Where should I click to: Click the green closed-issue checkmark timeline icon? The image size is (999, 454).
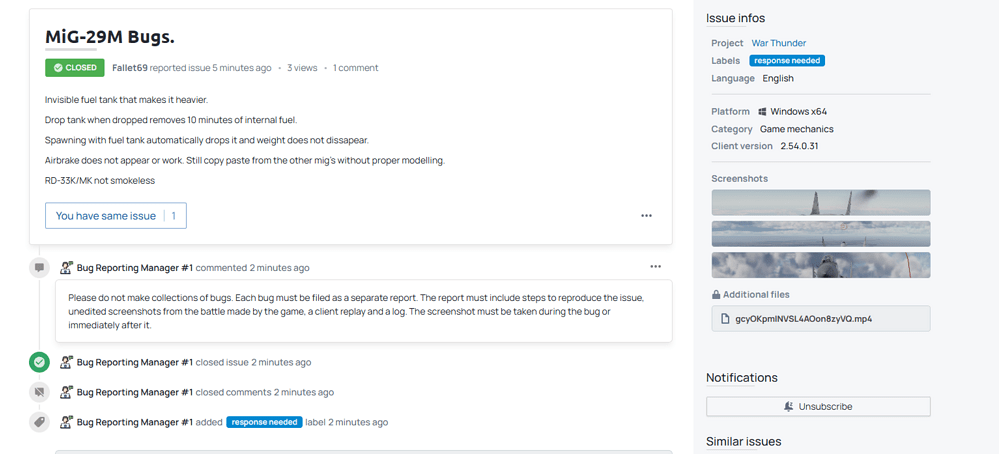[x=39, y=362]
